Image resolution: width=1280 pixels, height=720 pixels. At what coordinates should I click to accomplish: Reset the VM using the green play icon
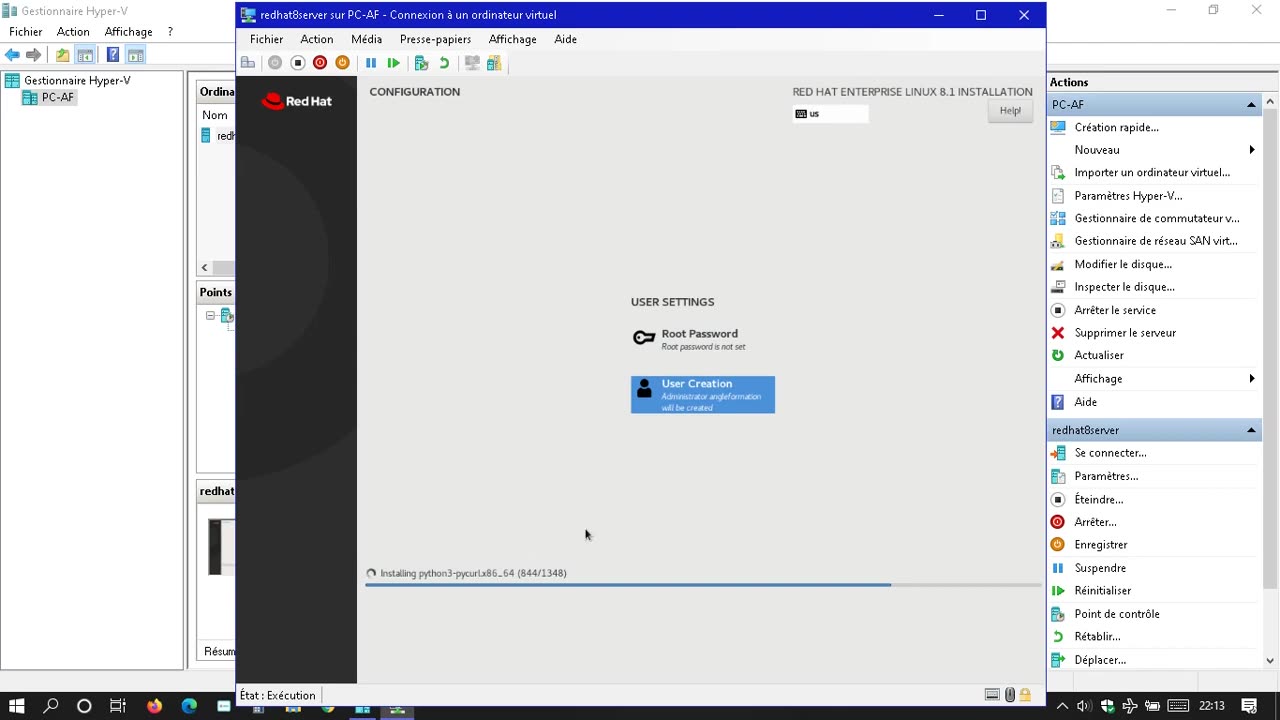point(394,63)
